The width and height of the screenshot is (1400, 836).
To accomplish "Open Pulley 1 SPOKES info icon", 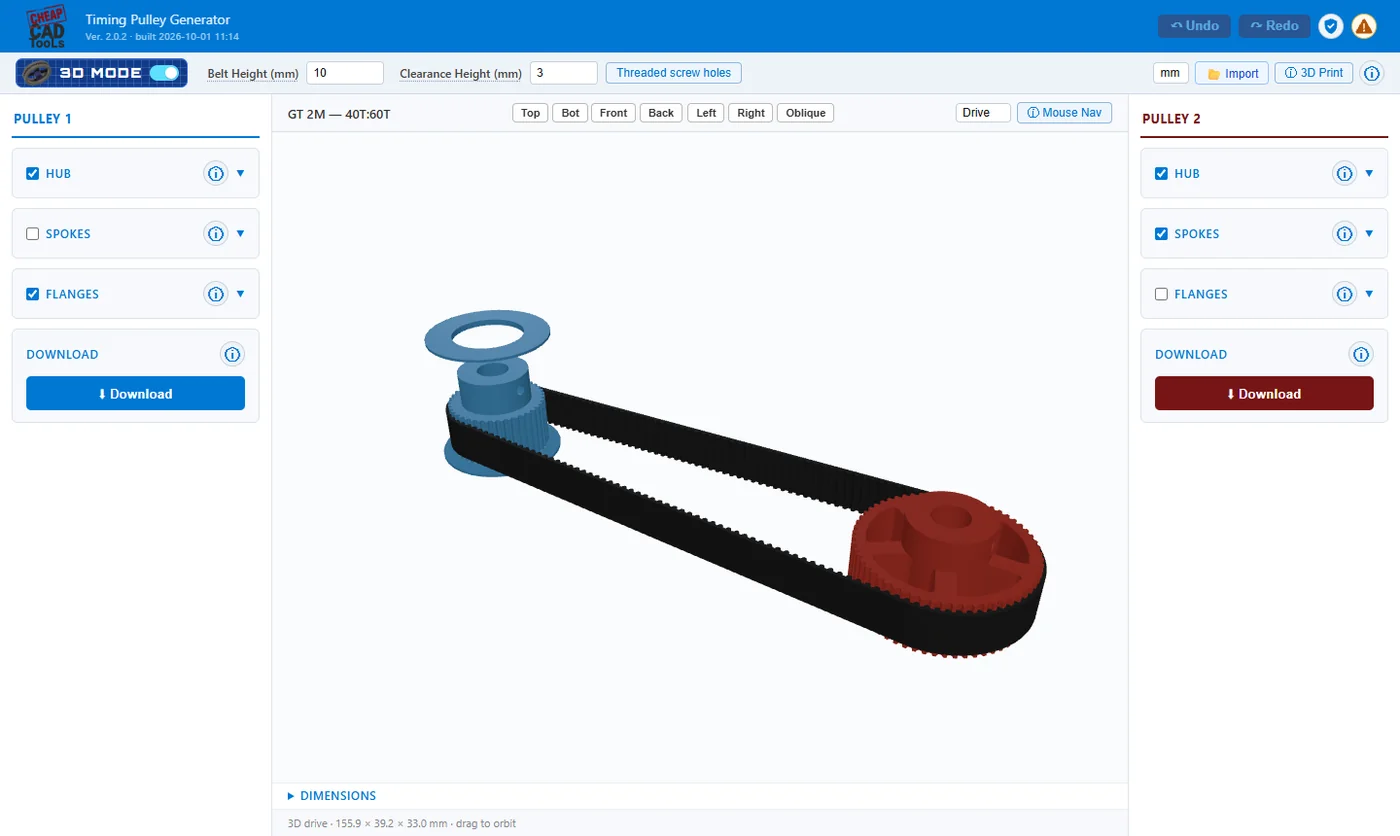I will [215, 234].
